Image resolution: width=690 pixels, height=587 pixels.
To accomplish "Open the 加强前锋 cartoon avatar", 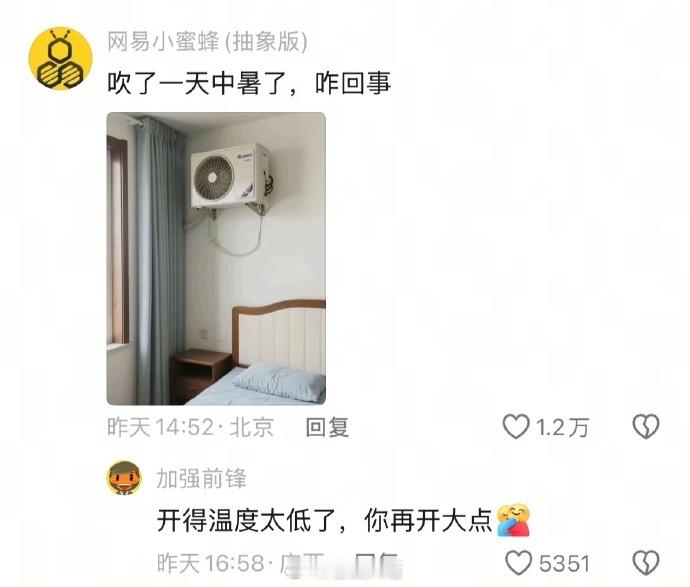I will tap(125, 478).
